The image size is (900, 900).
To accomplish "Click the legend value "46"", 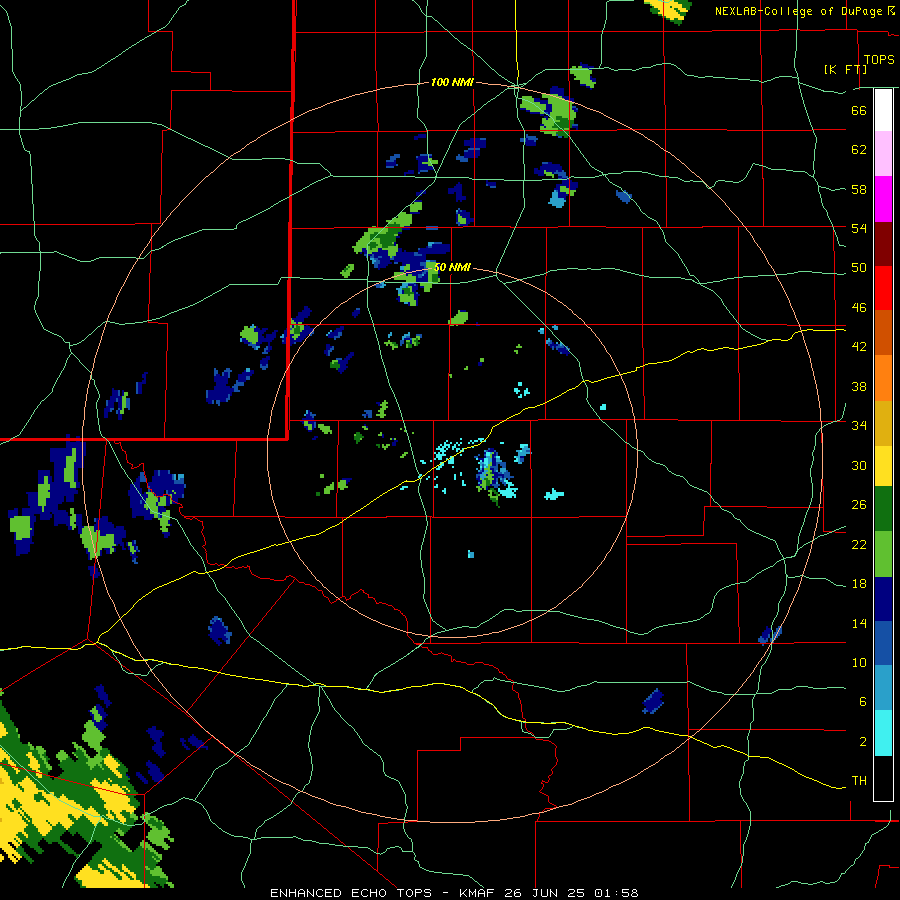I will click(859, 308).
